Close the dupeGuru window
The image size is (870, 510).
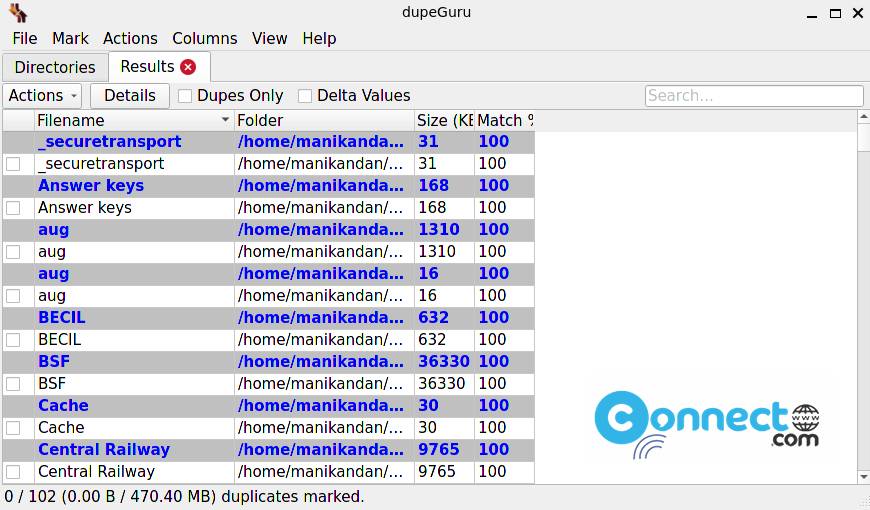point(858,13)
